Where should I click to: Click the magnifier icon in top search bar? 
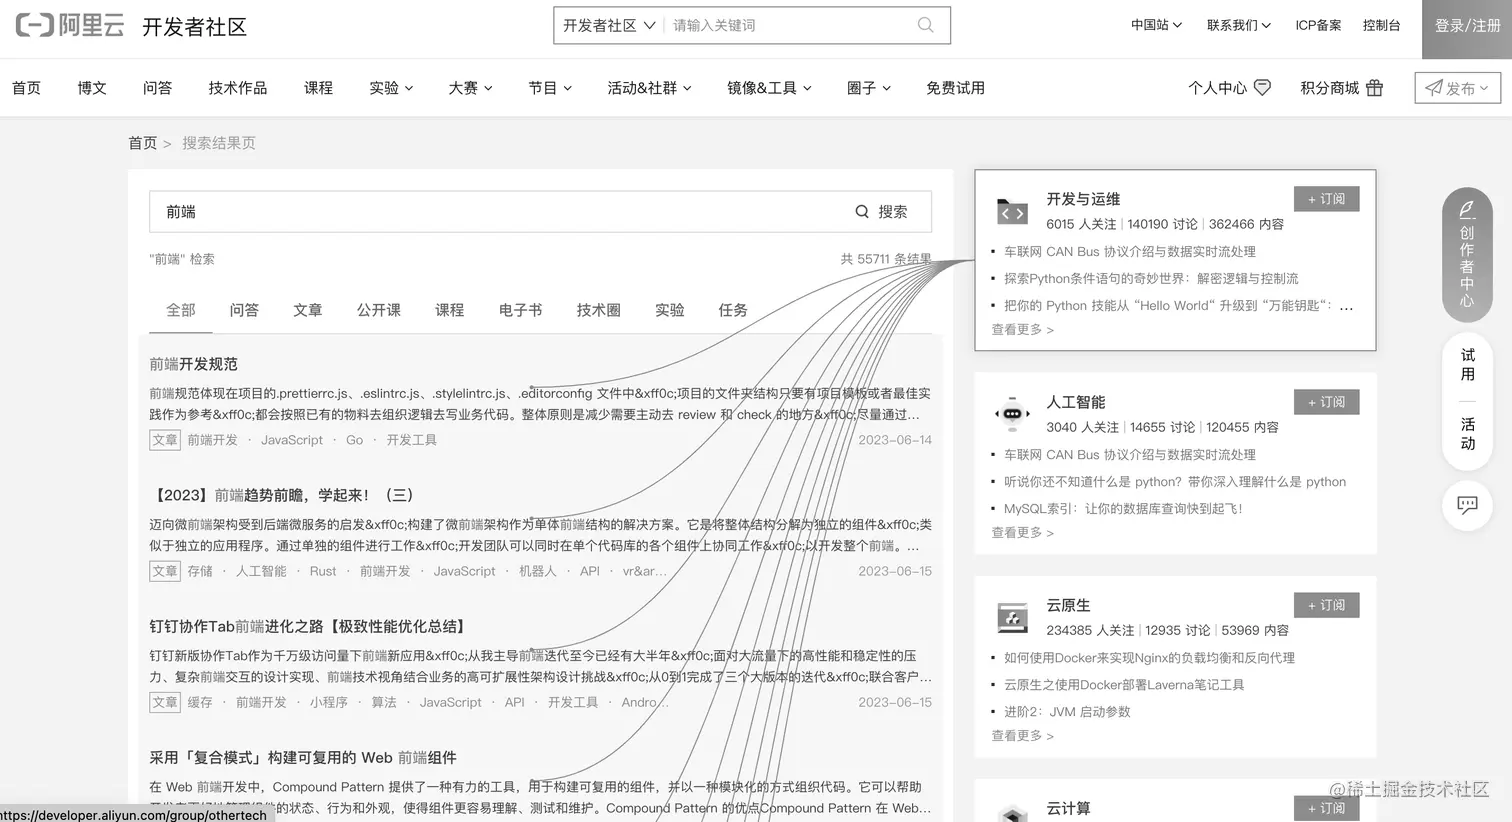tap(924, 25)
